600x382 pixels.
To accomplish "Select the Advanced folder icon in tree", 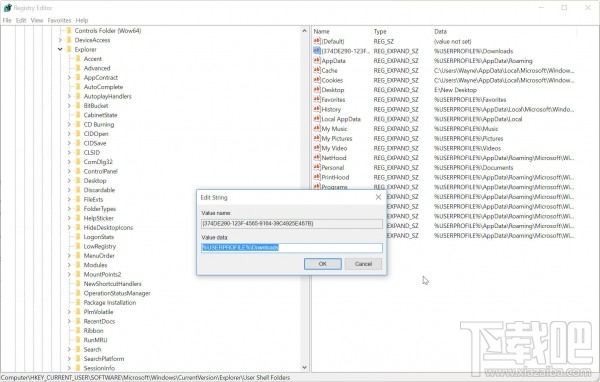I will (x=78, y=68).
